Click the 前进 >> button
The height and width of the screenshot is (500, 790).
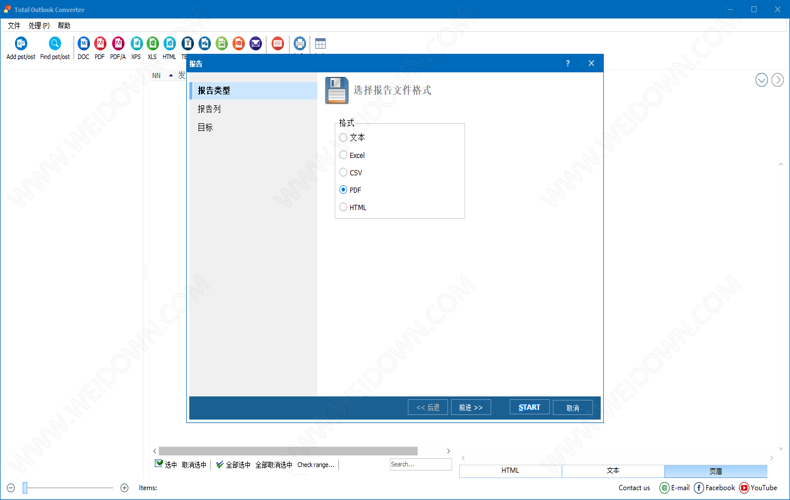470,408
